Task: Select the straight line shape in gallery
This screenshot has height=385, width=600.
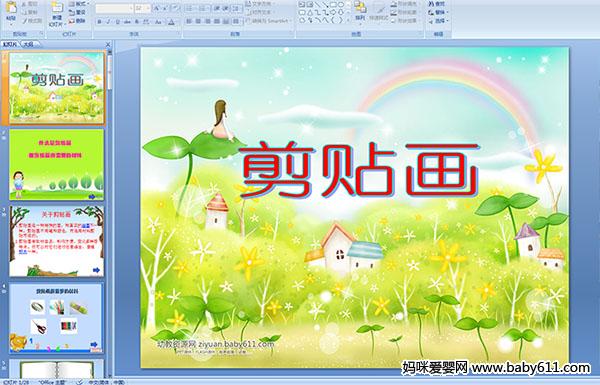Action: click(318, 5)
